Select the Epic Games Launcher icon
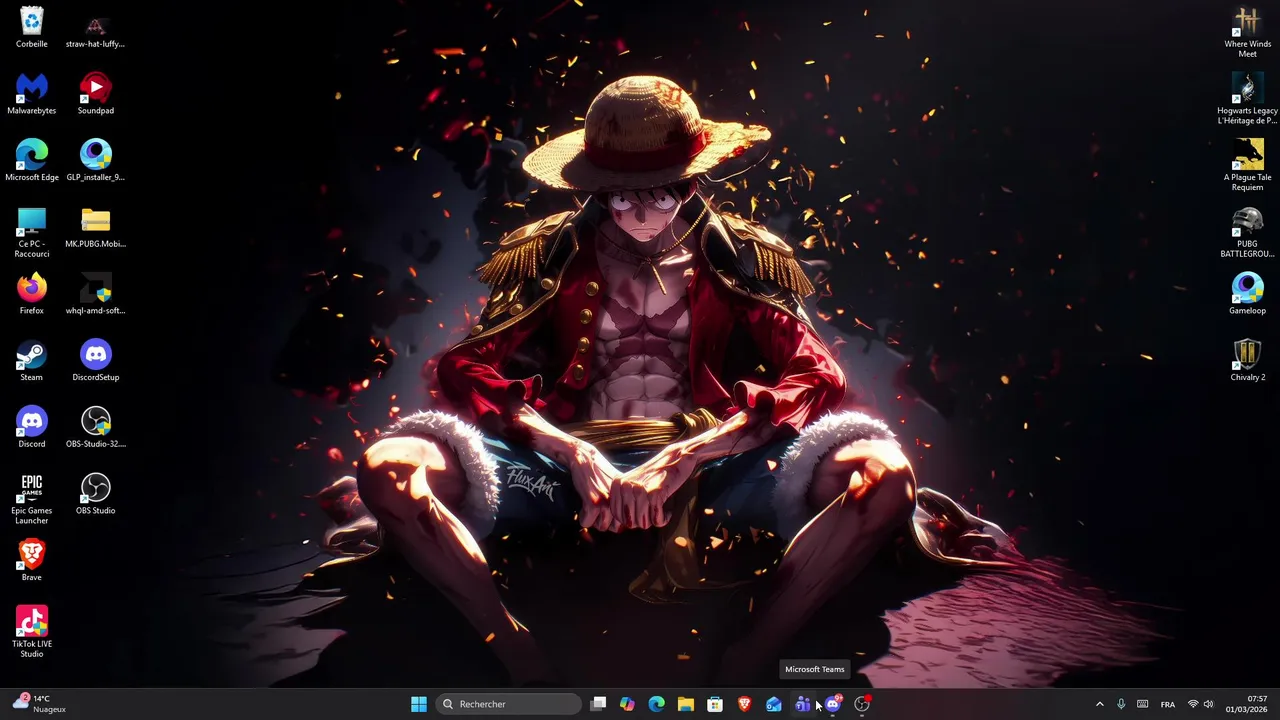This screenshot has height=720, width=1280. (32, 499)
